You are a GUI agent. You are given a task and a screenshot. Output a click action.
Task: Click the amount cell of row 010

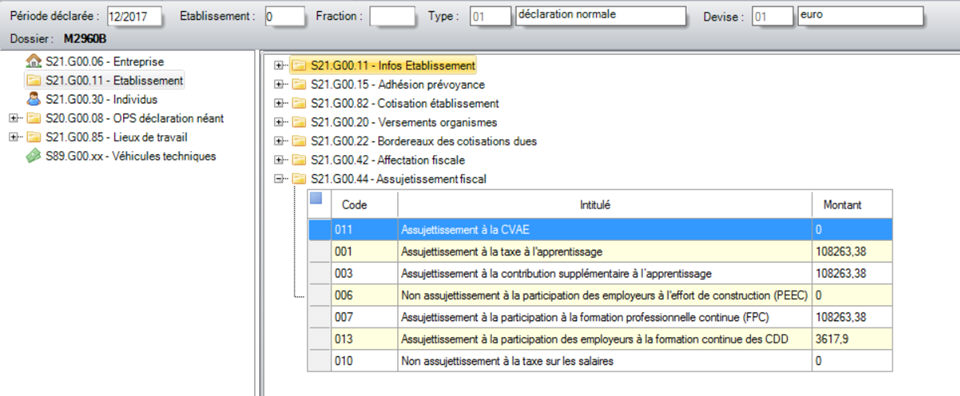[x=852, y=361]
